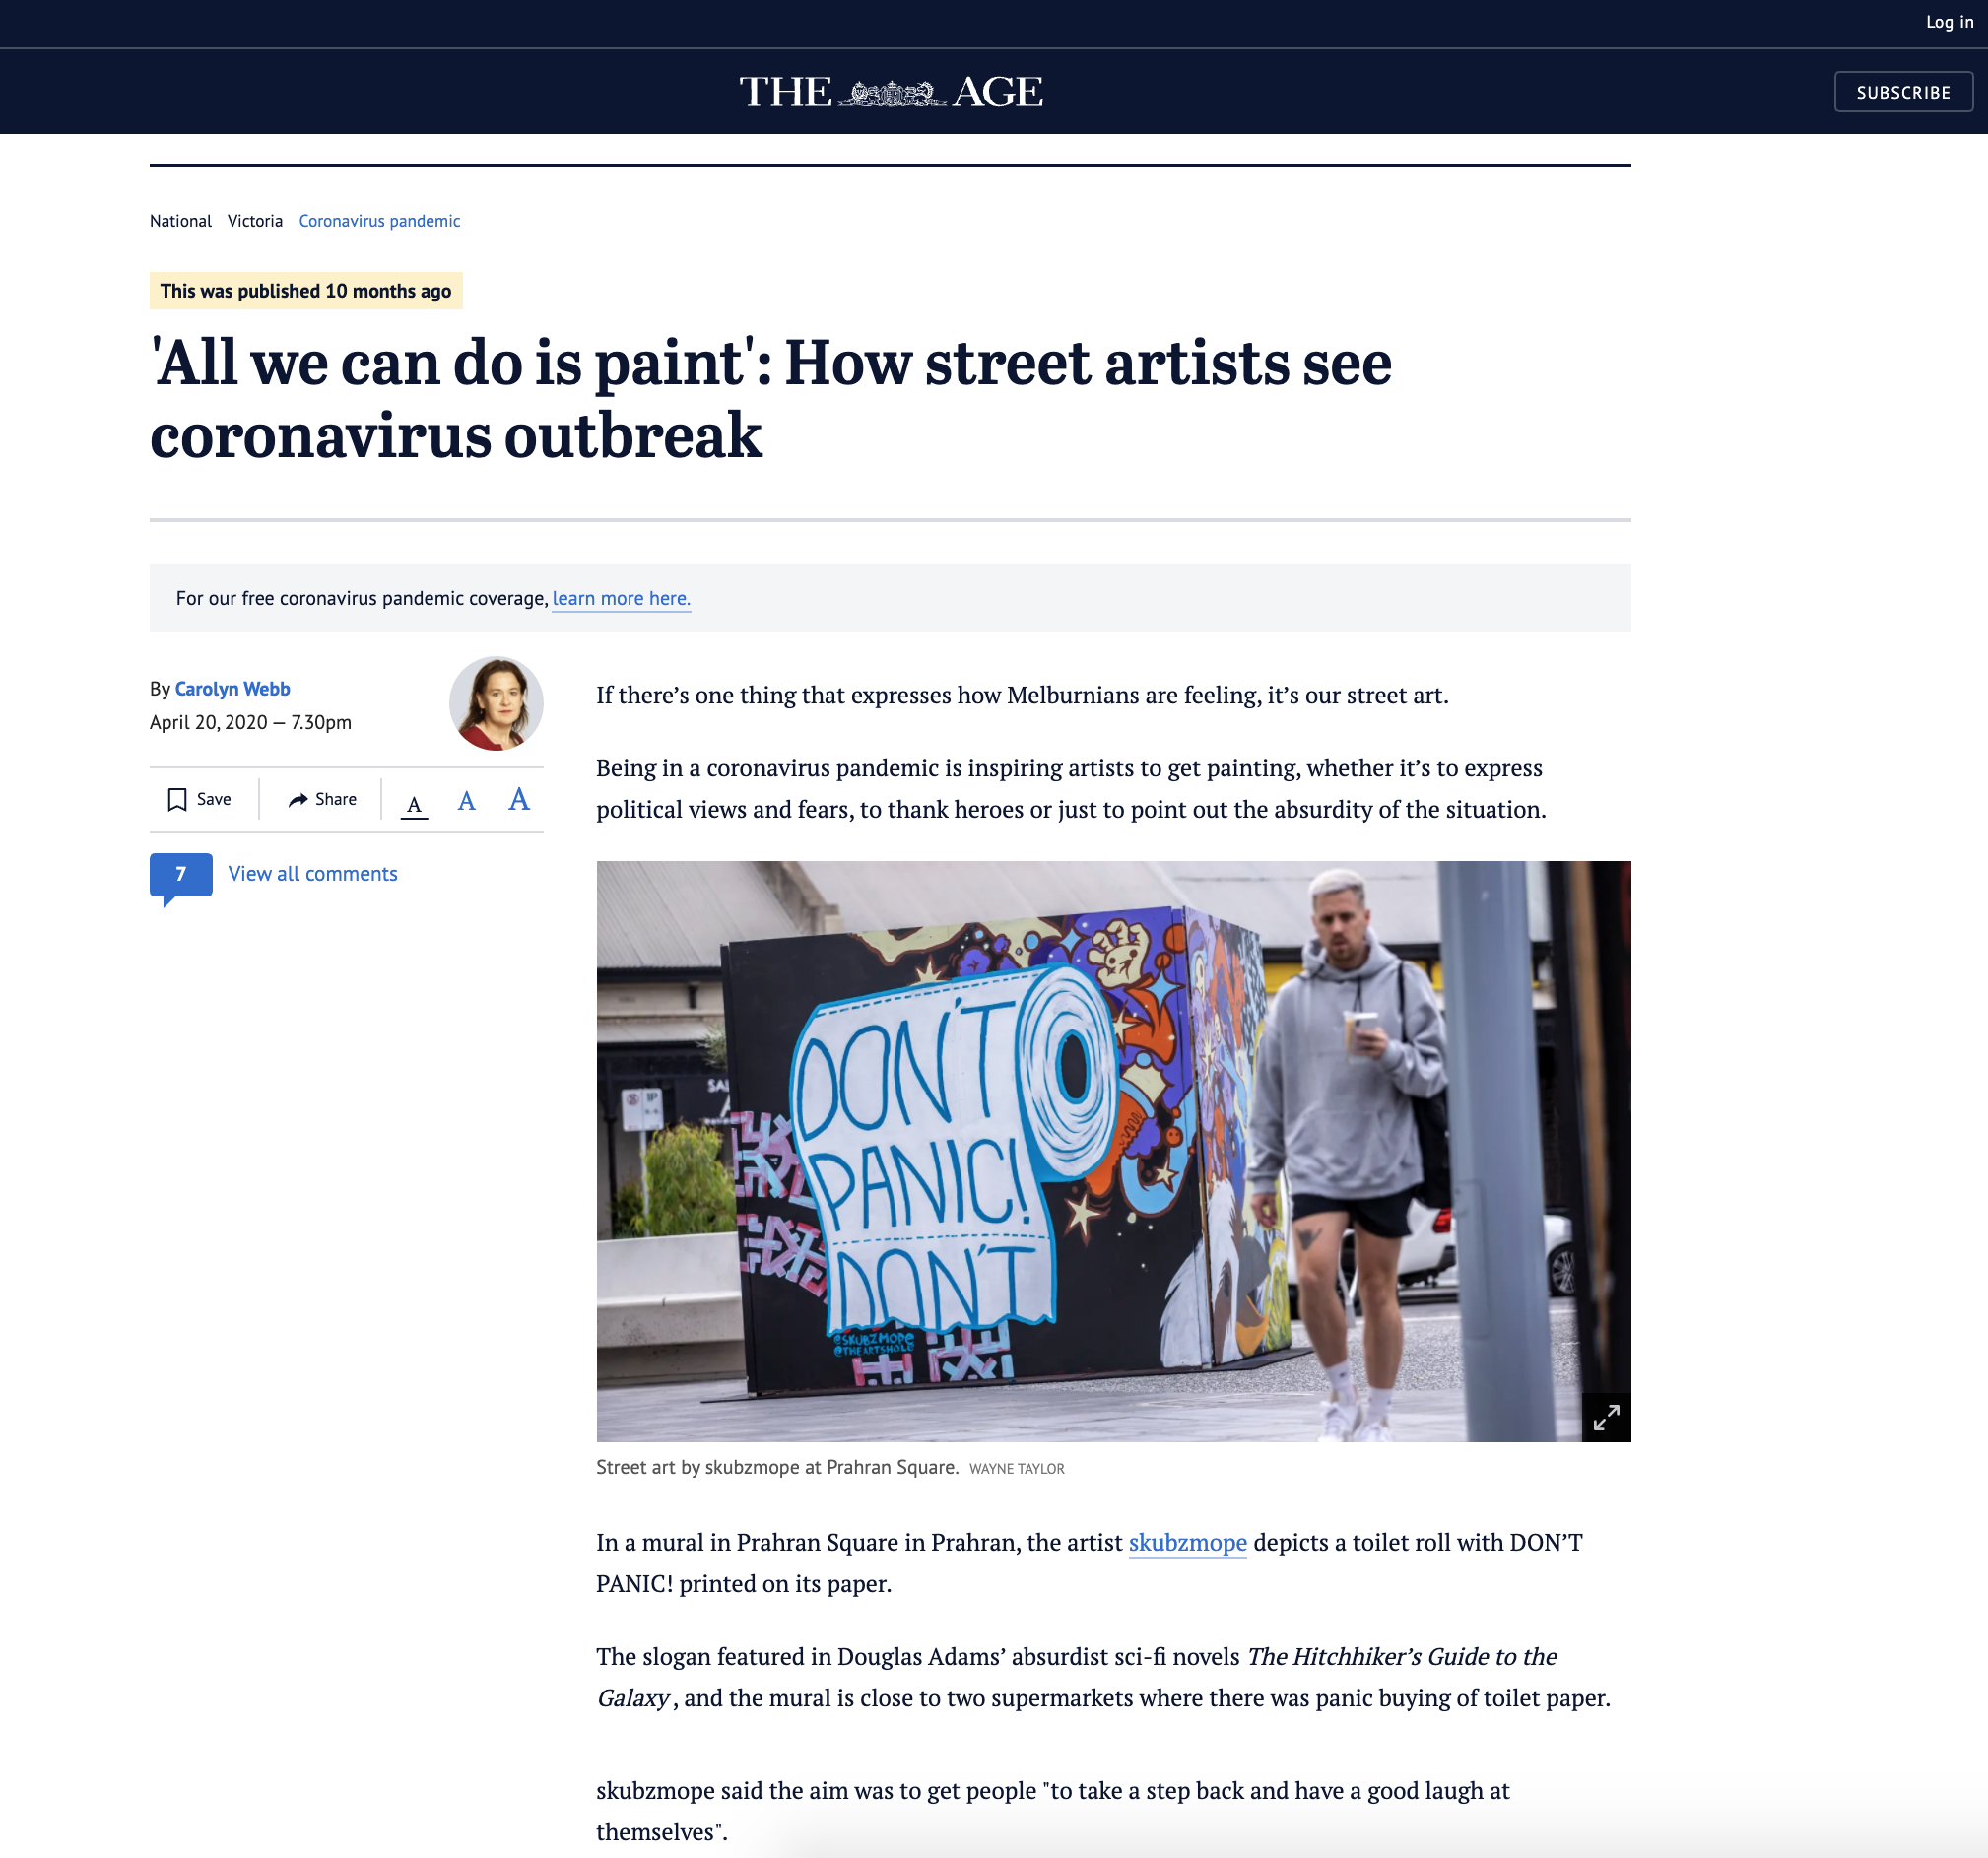Click the Save bookmark icon

[x=177, y=800]
